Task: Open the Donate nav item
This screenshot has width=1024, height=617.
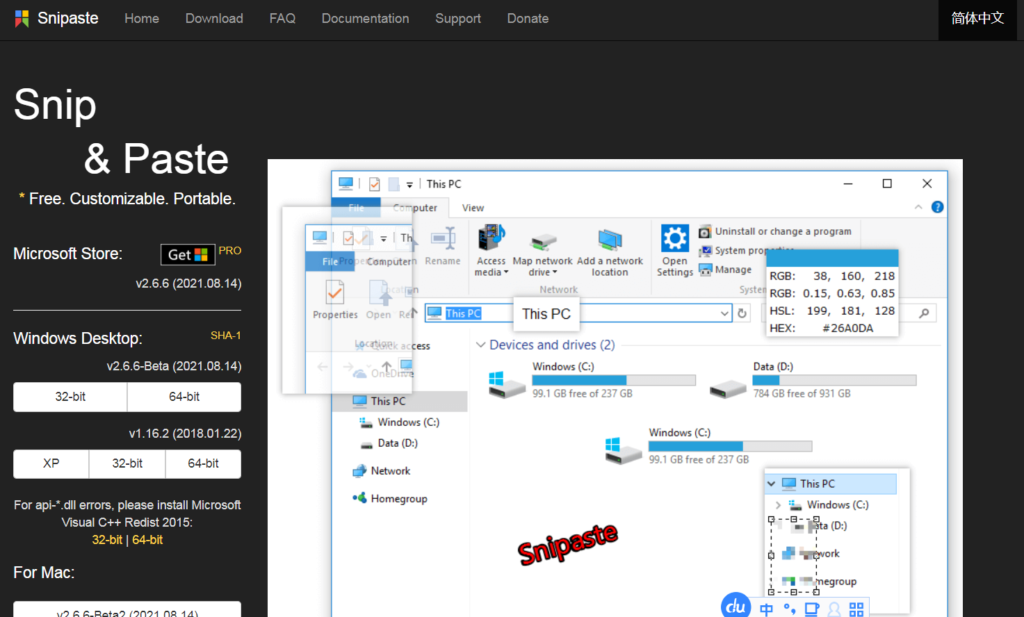Action: [x=528, y=18]
